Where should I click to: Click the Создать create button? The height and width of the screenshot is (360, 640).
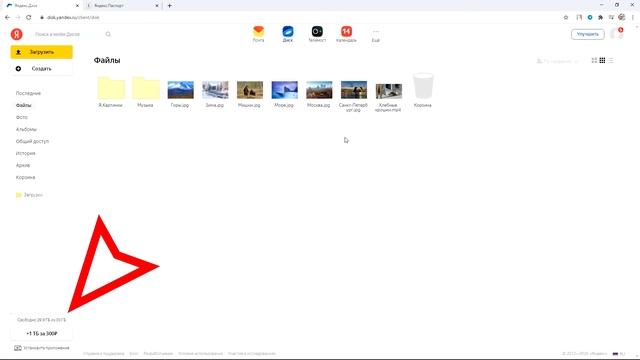42,69
